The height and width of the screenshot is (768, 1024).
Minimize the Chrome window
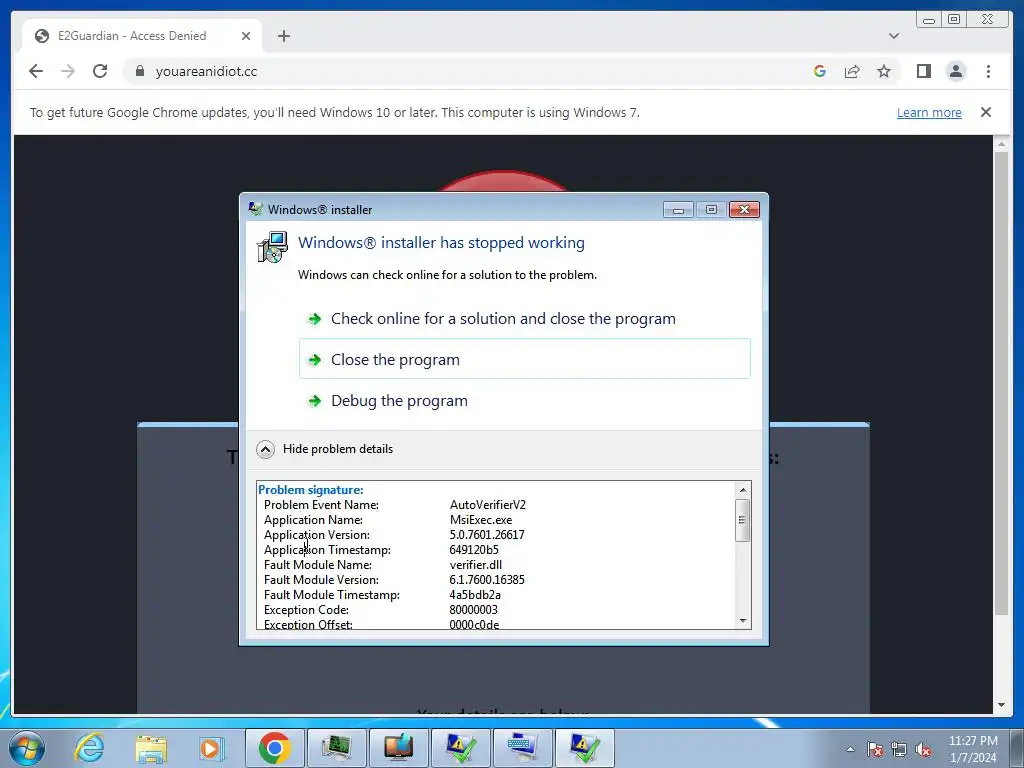929,20
